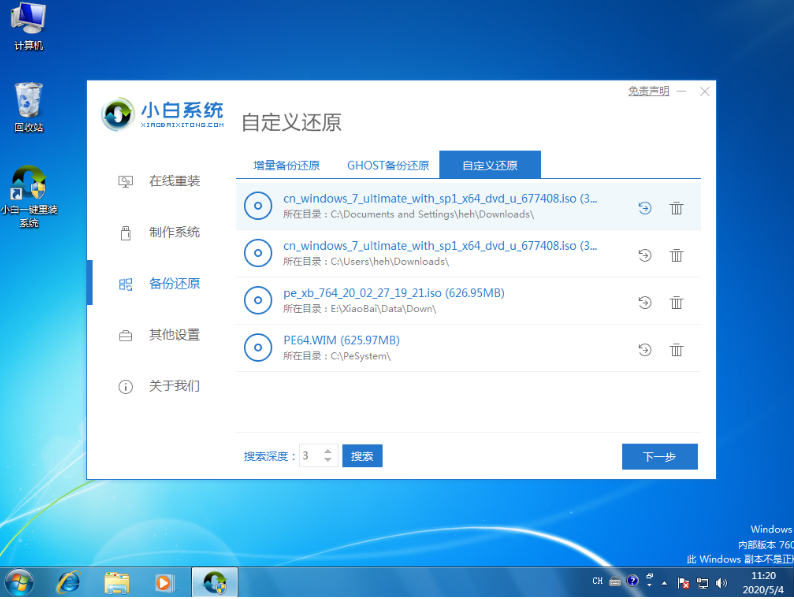
Task: Switch to GHOST备份还原 tab
Action: (x=388, y=165)
